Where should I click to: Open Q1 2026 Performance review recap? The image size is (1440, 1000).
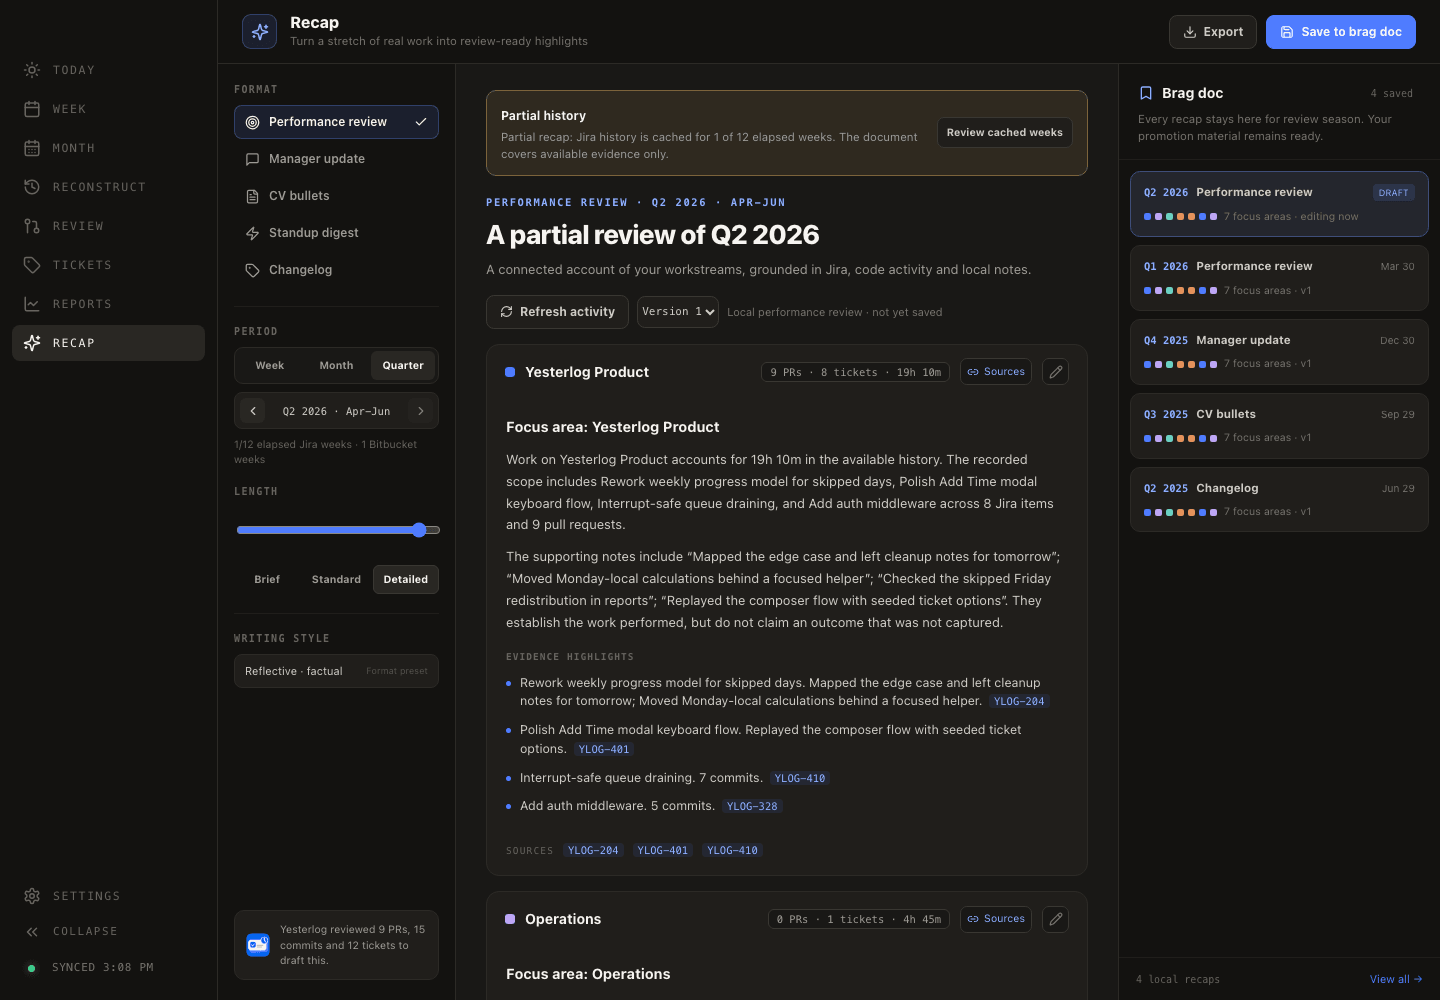tap(1279, 278)
